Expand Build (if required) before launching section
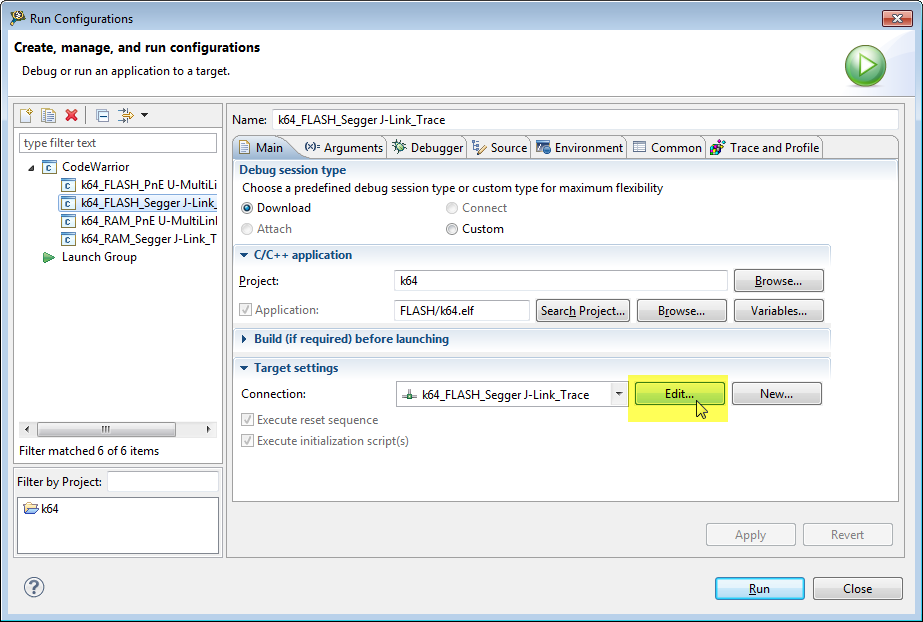Screen dimensions: 923x622 [x=245, y=339]
